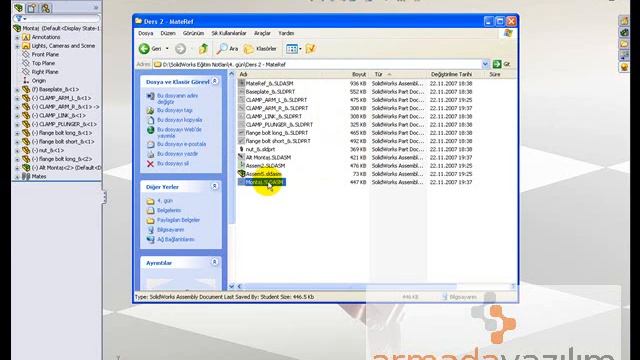Image resolution: width=640 pixels, height=360 pixels.
Task: Toggle the Klasörler folders pane
Action: point(260,49)
